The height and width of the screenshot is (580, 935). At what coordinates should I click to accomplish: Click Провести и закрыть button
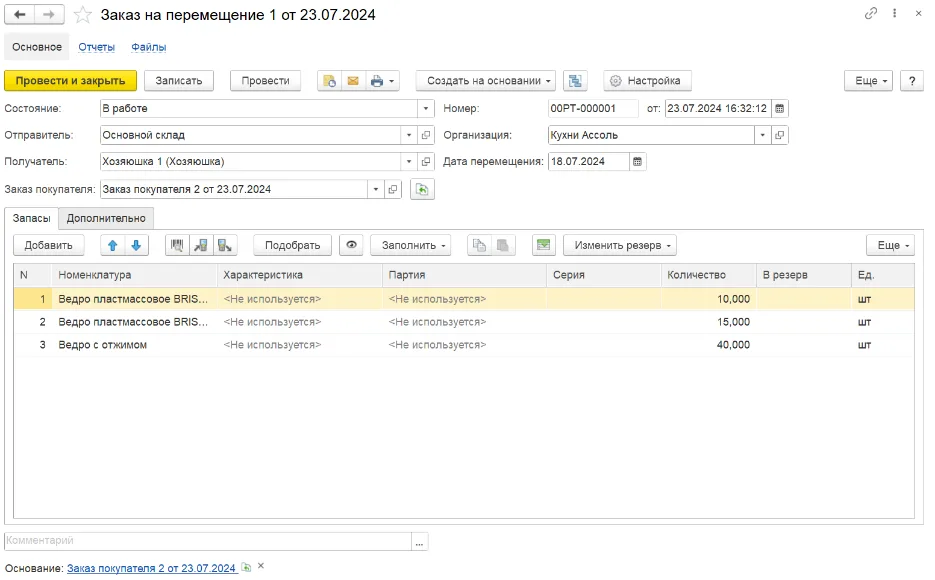(70, 80)
